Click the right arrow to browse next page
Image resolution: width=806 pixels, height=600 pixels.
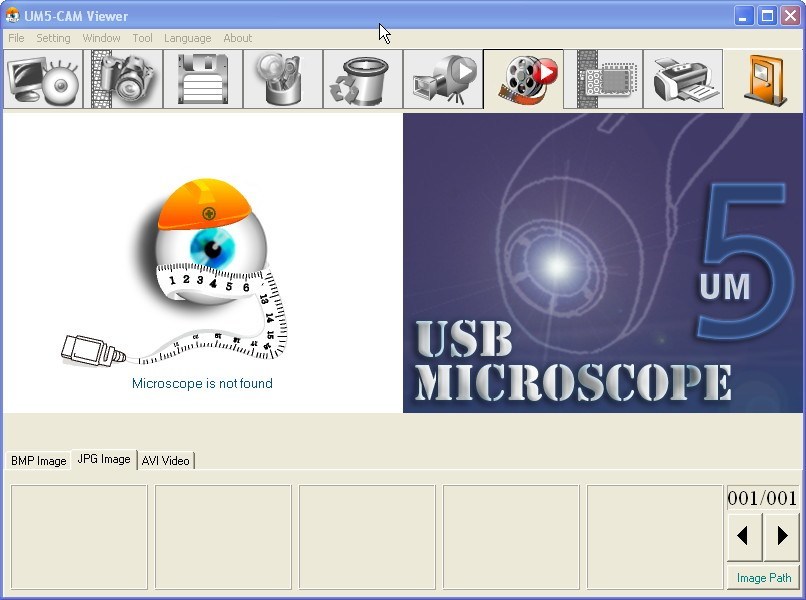pyautogui.click(x=785, y=536)
